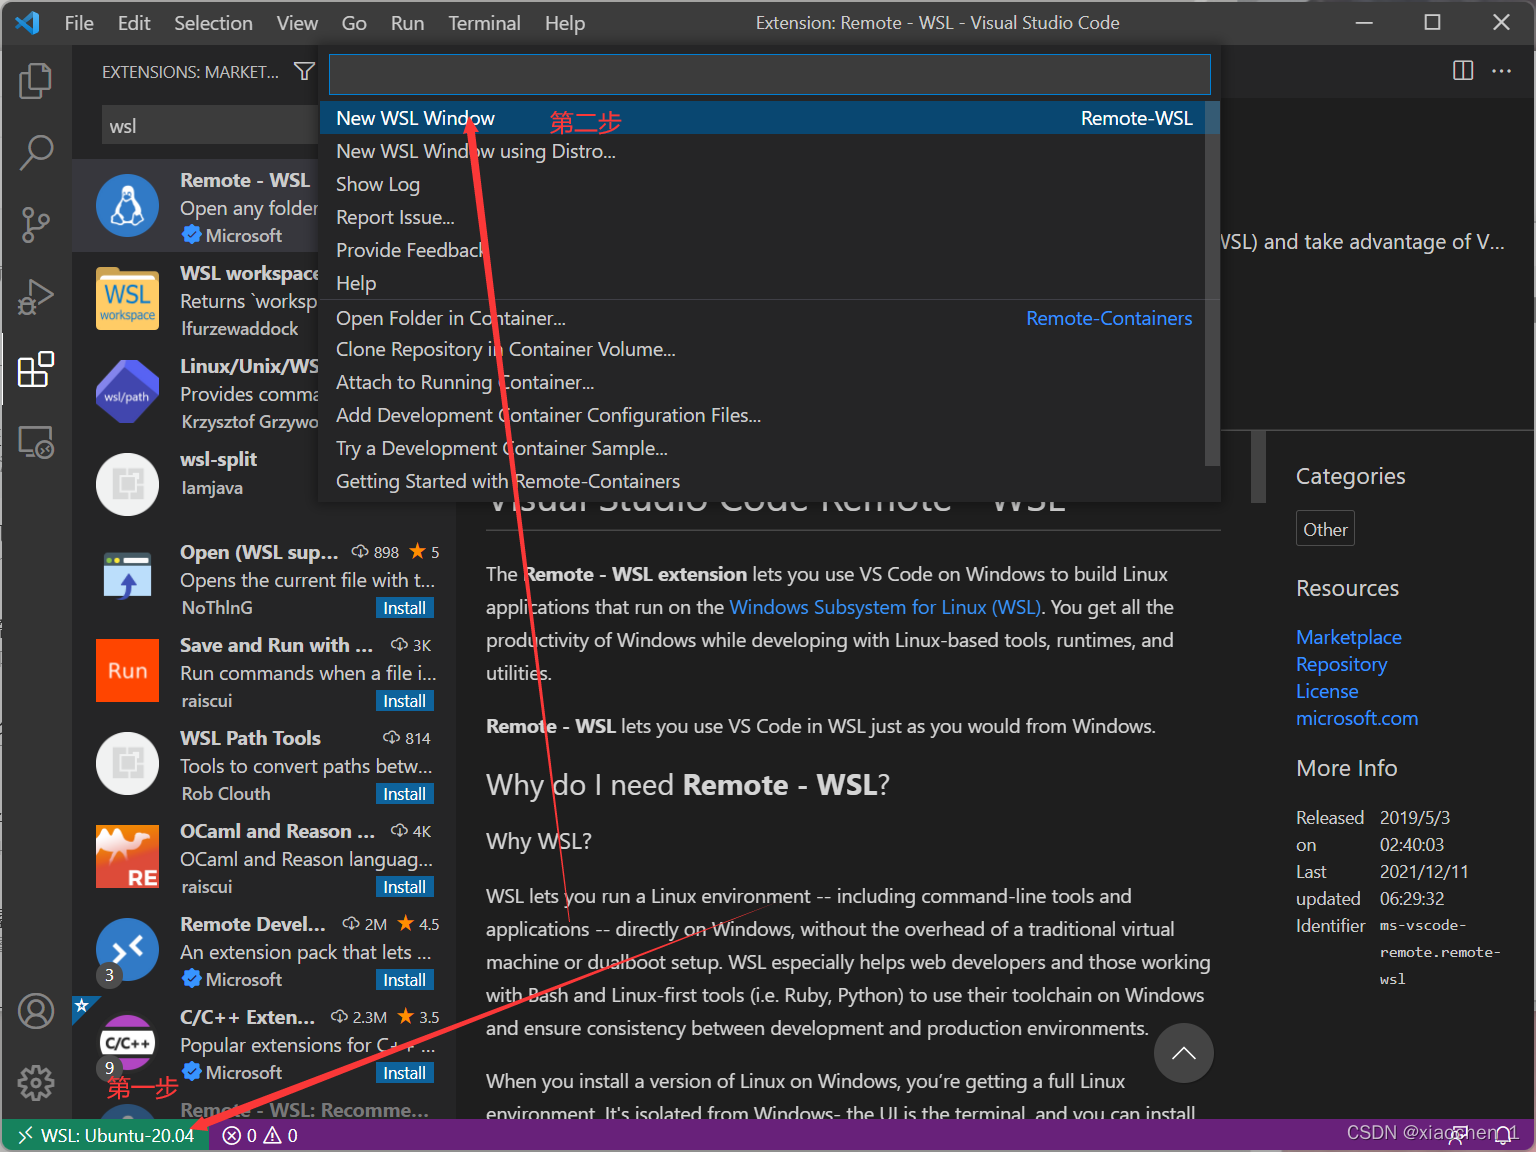Viewport: 1536px width, 1152px height.
Task: Install the Remote Development extension
Action: click(404, 980)
